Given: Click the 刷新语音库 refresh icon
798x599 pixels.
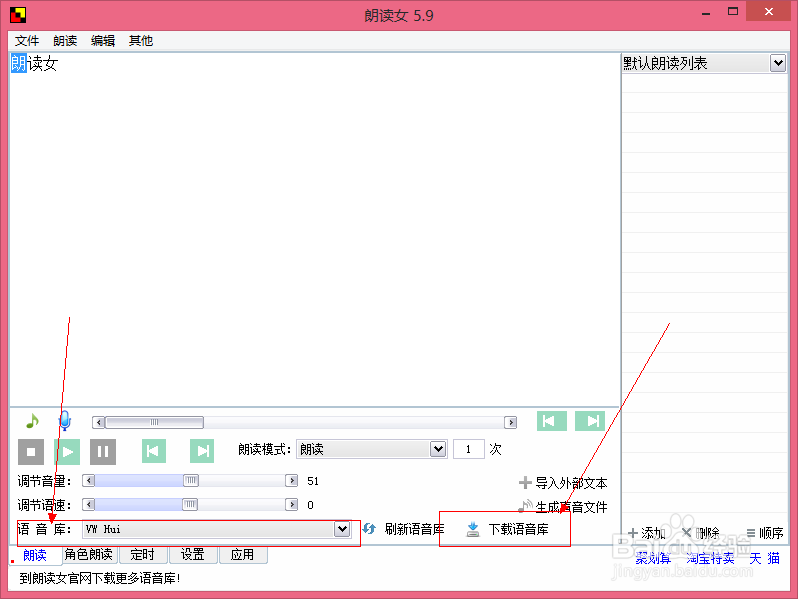Looking at the screenshot, I should [369, 529].
